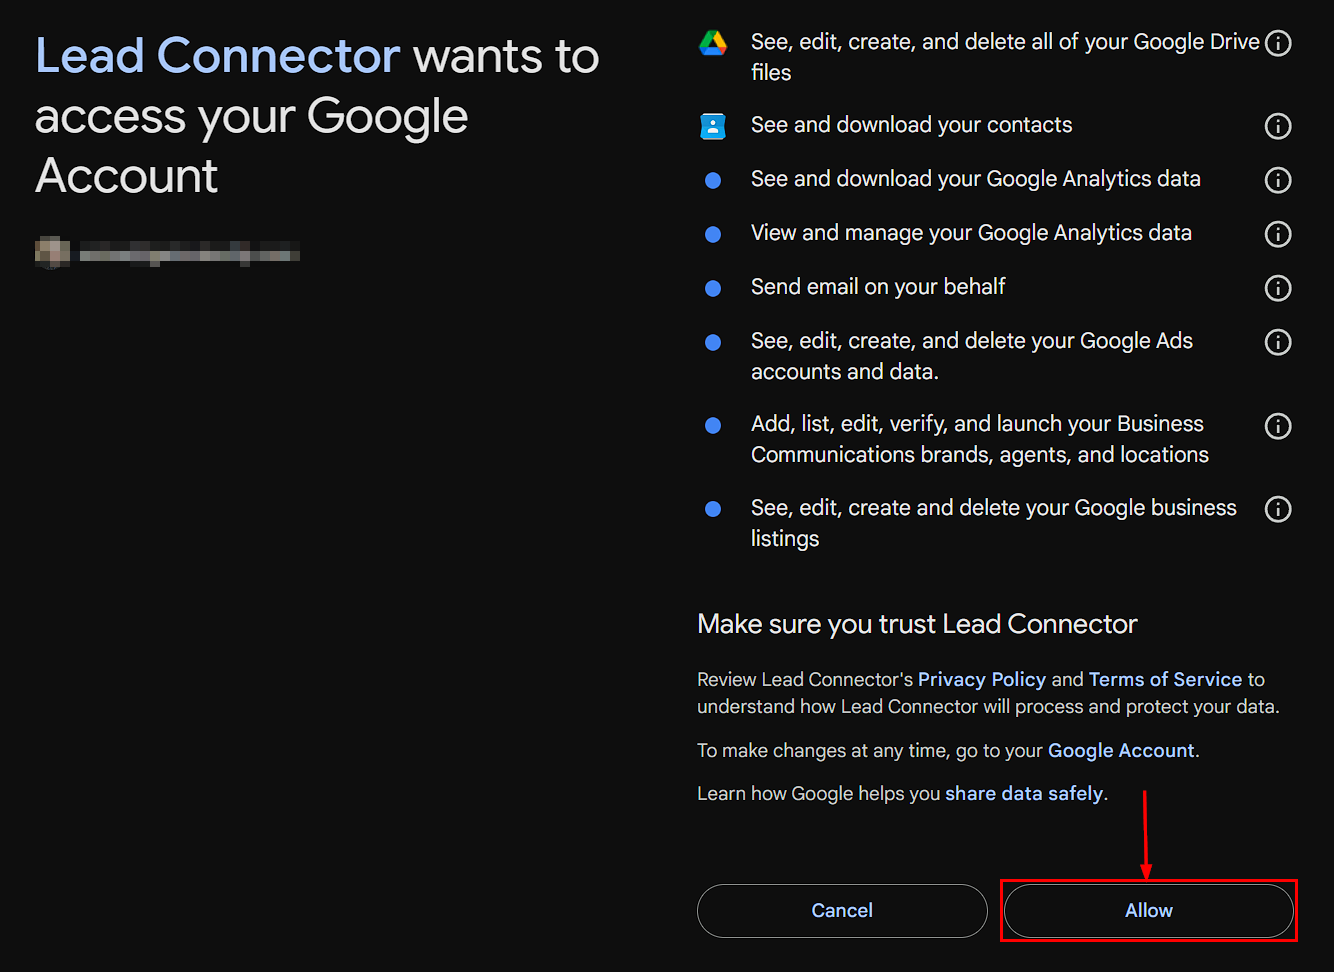Viewport: 1334px width, 972px height.
Task: Click the Contacts icon
Action: tap(713, 126)
